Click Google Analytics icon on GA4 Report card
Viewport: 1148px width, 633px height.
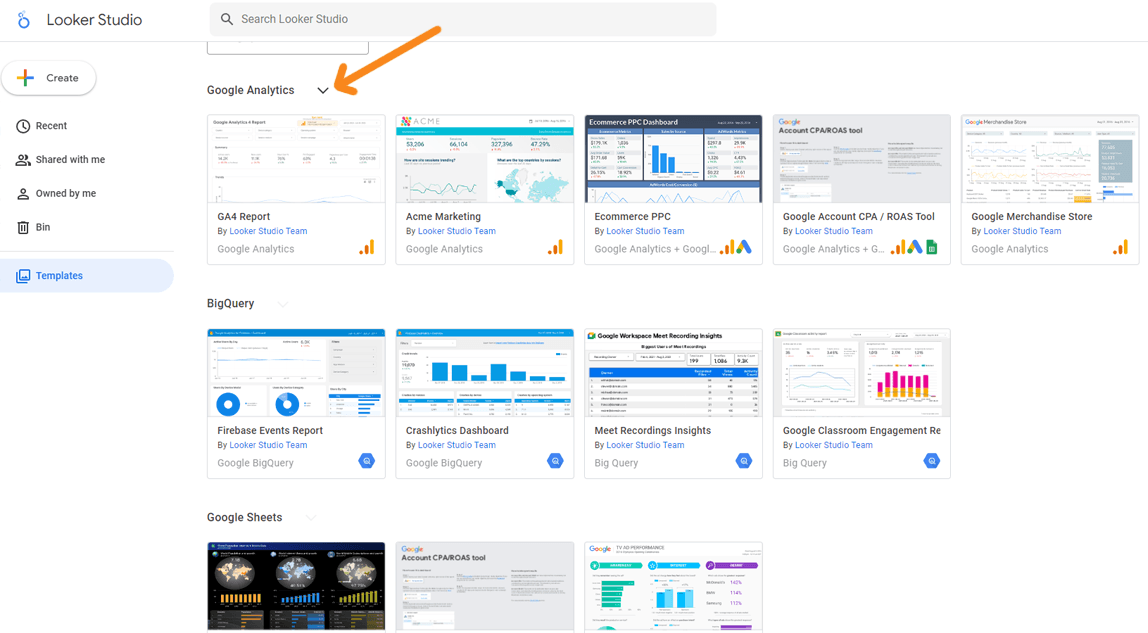(x=367, y=247)
